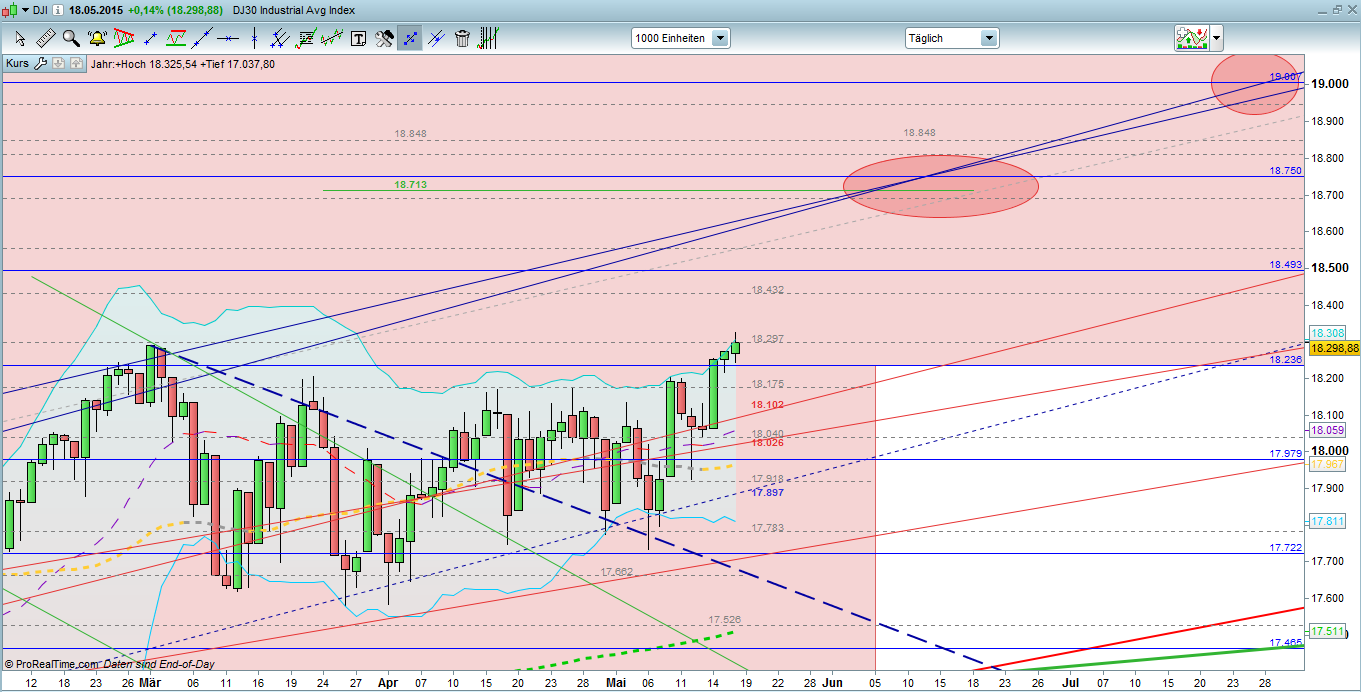Viewport: 1361px width, 692px height.
Task: Click the current price label 18.298,88
Action: click(x=1334, y=348)
